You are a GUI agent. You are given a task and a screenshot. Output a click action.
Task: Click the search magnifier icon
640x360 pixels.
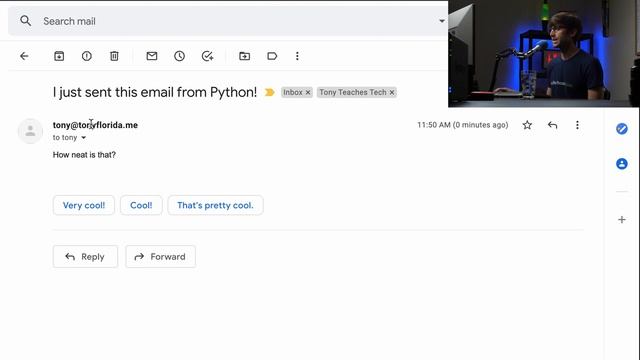click(x=26, y=21)
